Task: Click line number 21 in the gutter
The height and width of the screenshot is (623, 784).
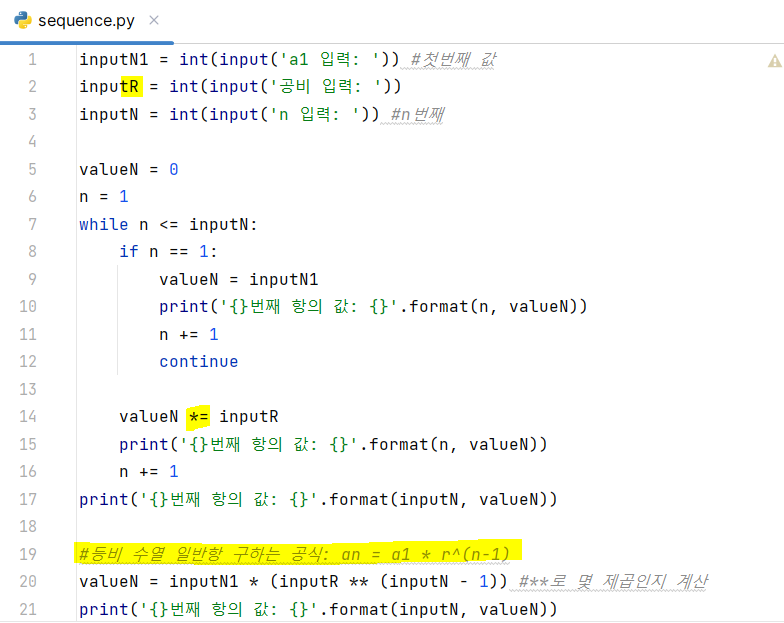Action: coord(28,609)
